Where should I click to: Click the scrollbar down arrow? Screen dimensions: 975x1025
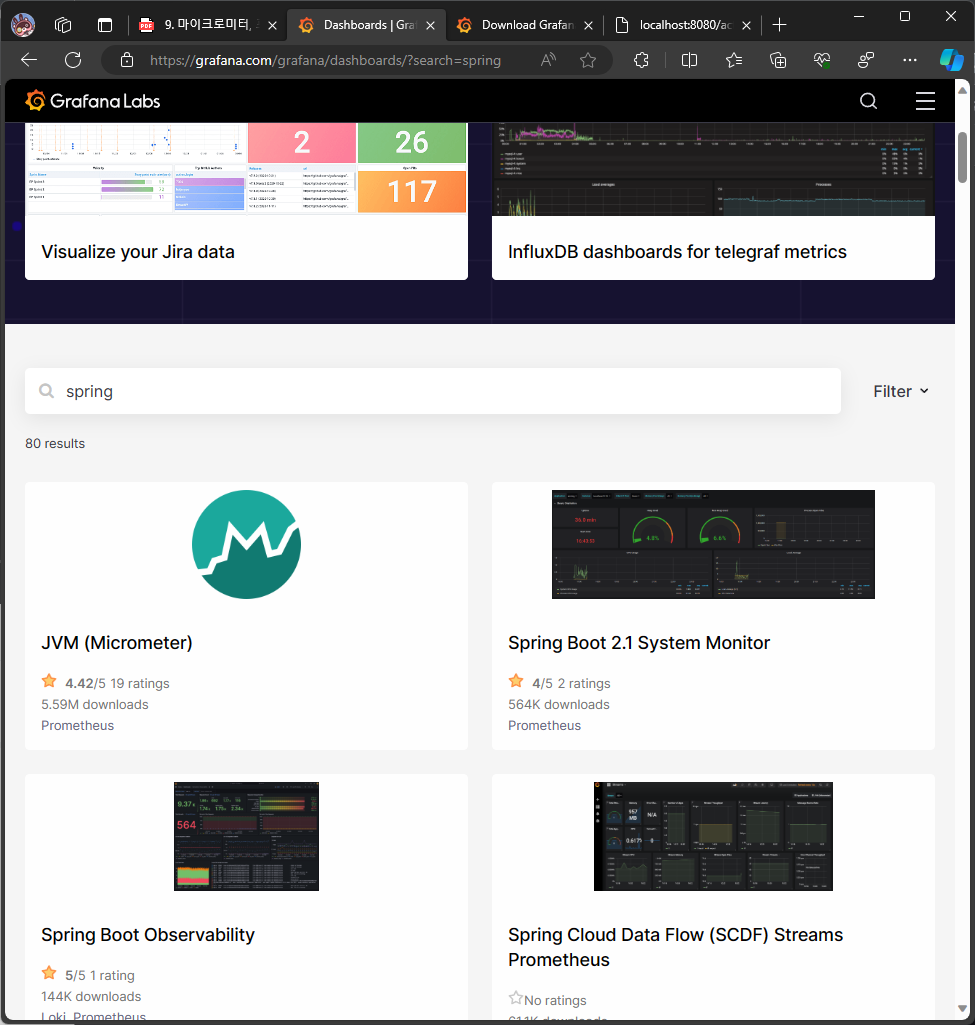[x=962, y=1009]
